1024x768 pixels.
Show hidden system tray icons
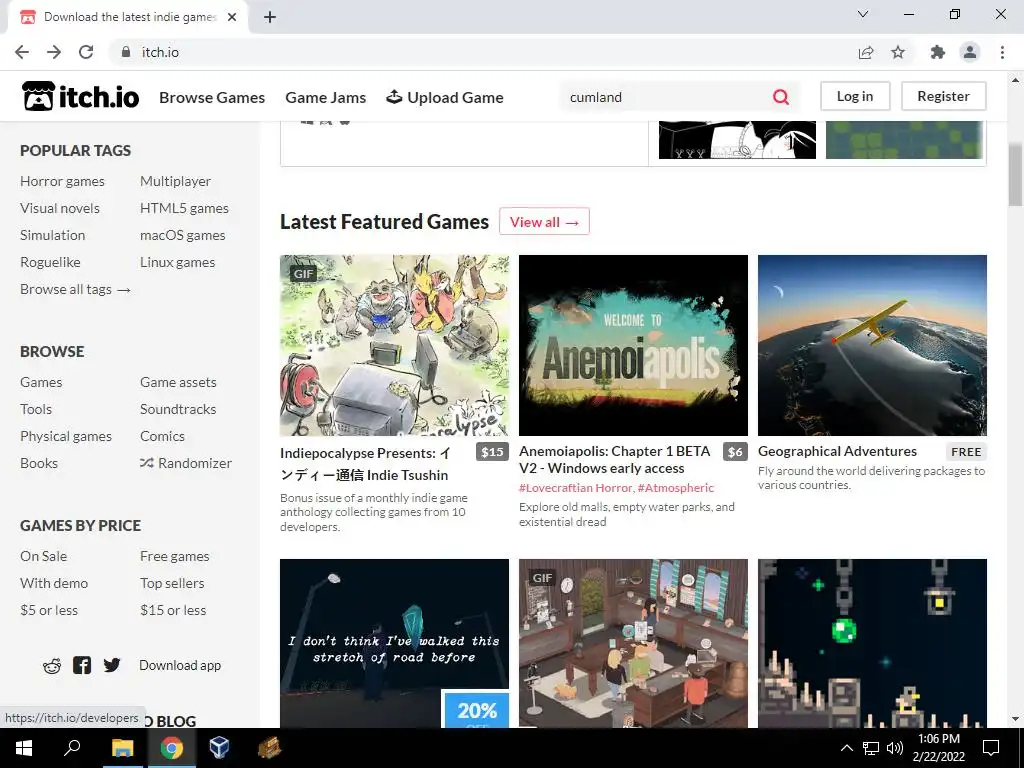point(846,748)
